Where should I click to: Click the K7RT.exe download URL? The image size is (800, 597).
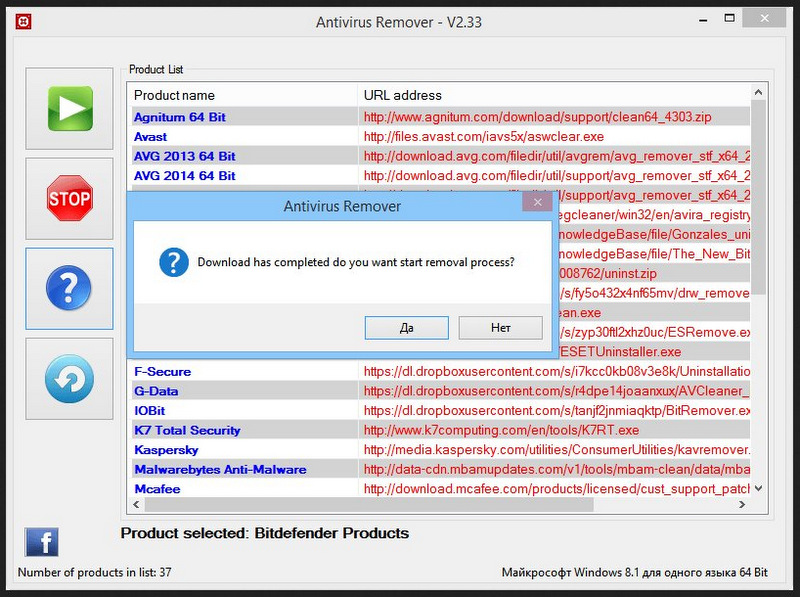(x=501, y=430)
